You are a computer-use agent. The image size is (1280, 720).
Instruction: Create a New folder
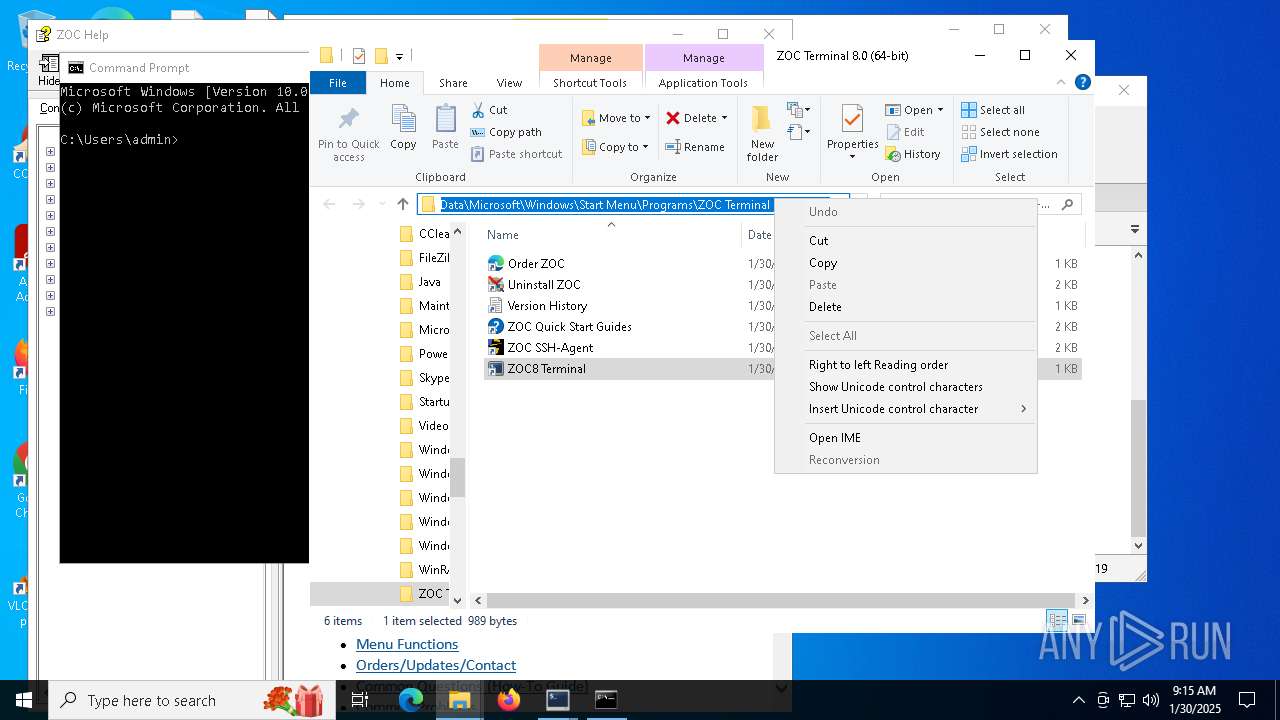pos(762,133)
